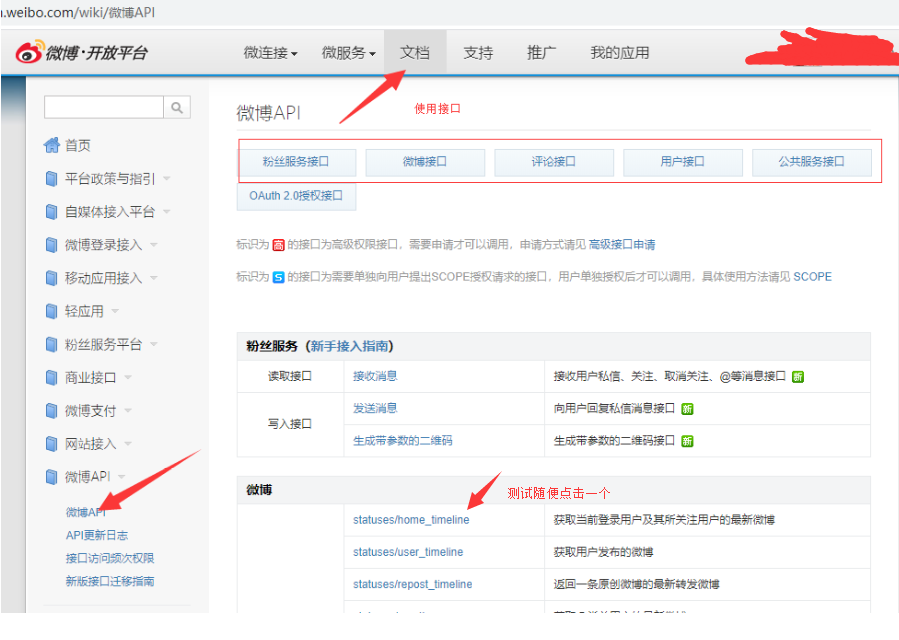Expand the 平台政策与指引 sidebar section arrow

(167, 178)
